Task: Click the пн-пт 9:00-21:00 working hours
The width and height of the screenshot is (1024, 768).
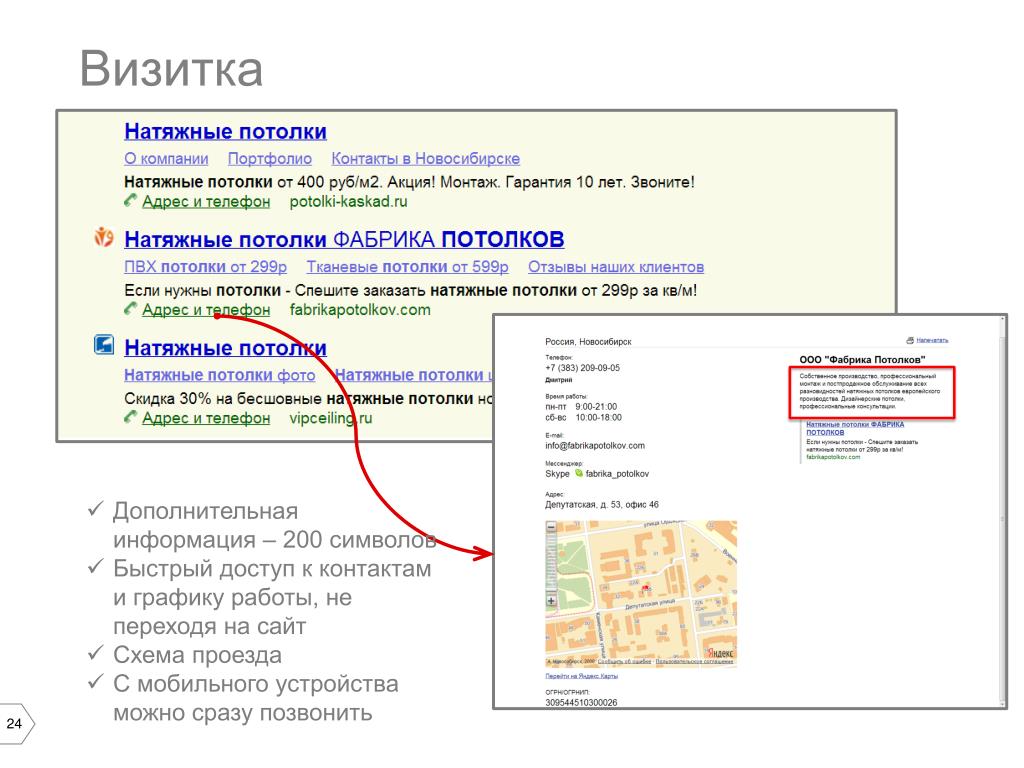Action: pos(581,406)
